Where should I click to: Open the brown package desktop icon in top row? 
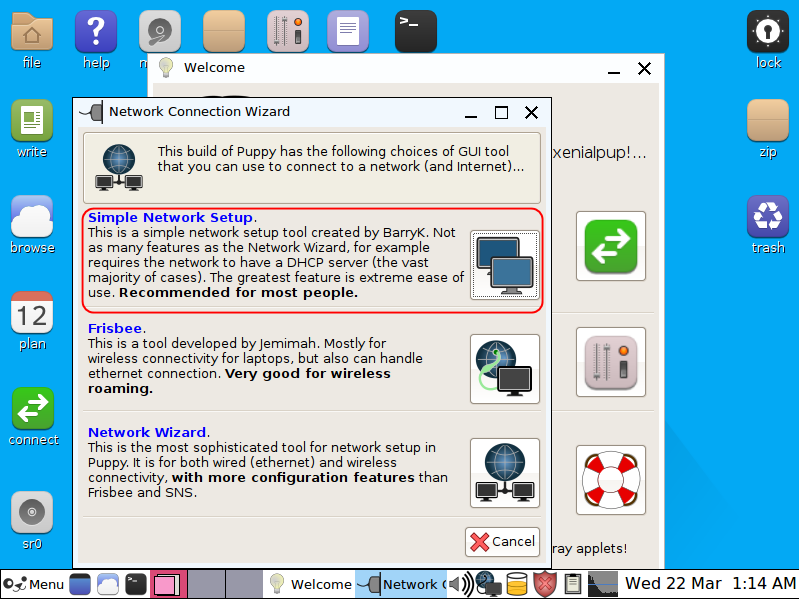[224, 32]
